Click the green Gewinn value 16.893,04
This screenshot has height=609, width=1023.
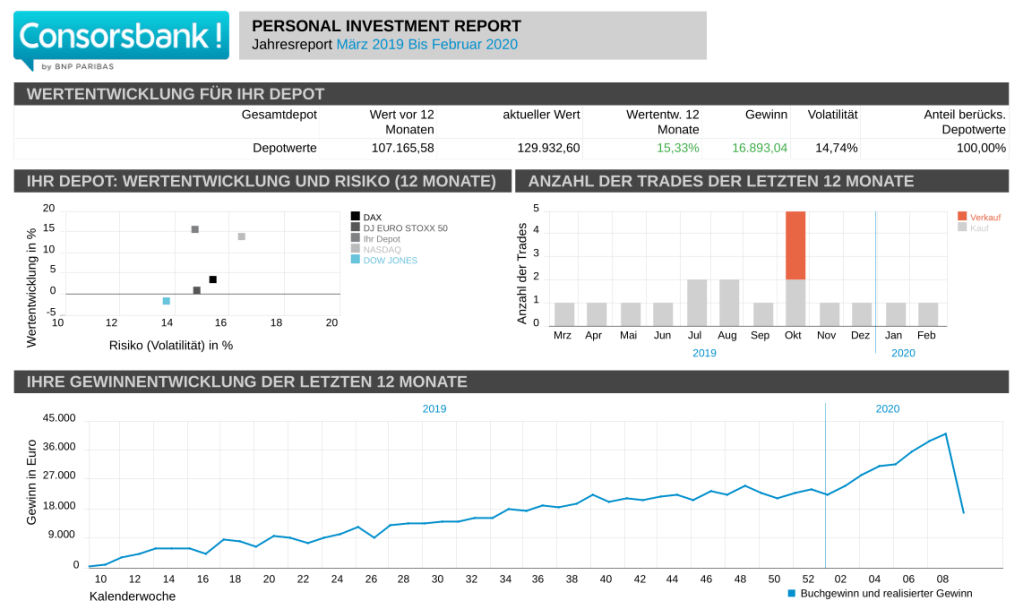click(x=759, y=148)
